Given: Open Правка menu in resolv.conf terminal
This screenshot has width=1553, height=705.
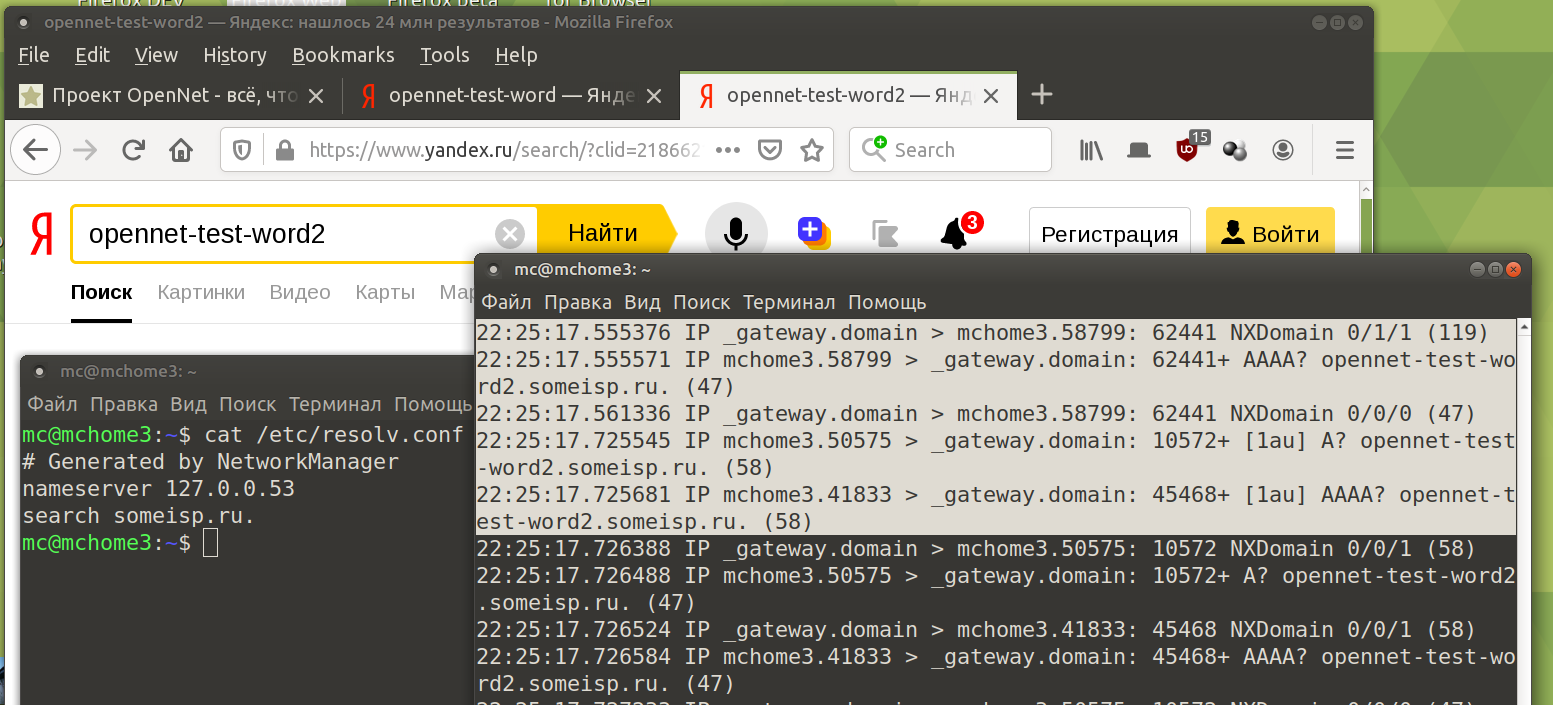Looking at the screenshot, I should [x=124, y=405].
